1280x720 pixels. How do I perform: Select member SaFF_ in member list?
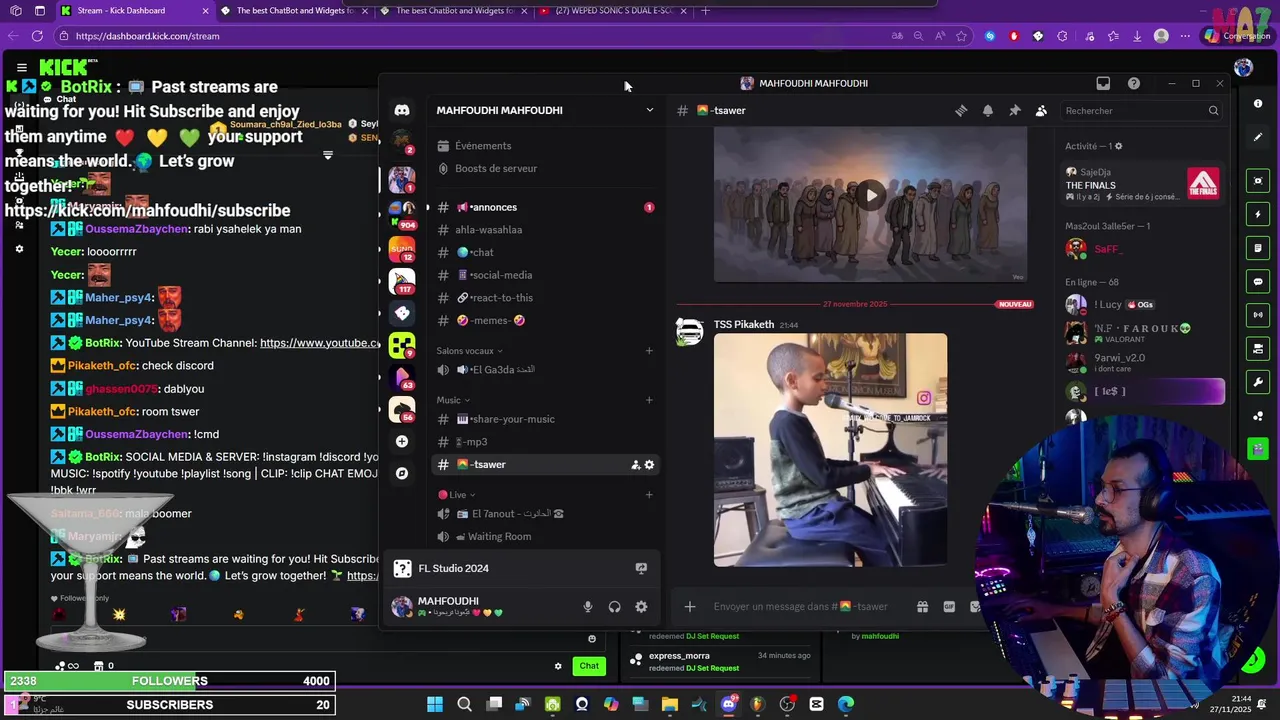(1143, 249)
